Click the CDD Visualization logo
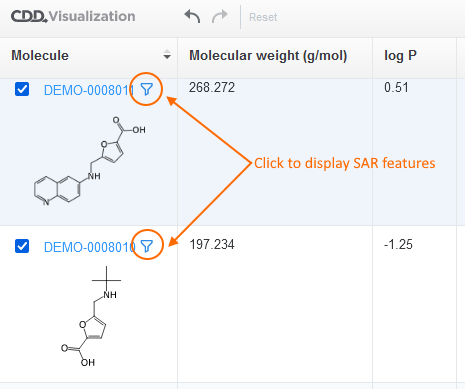The height and width of the screenshot is (389, 465). coord(73,16)
